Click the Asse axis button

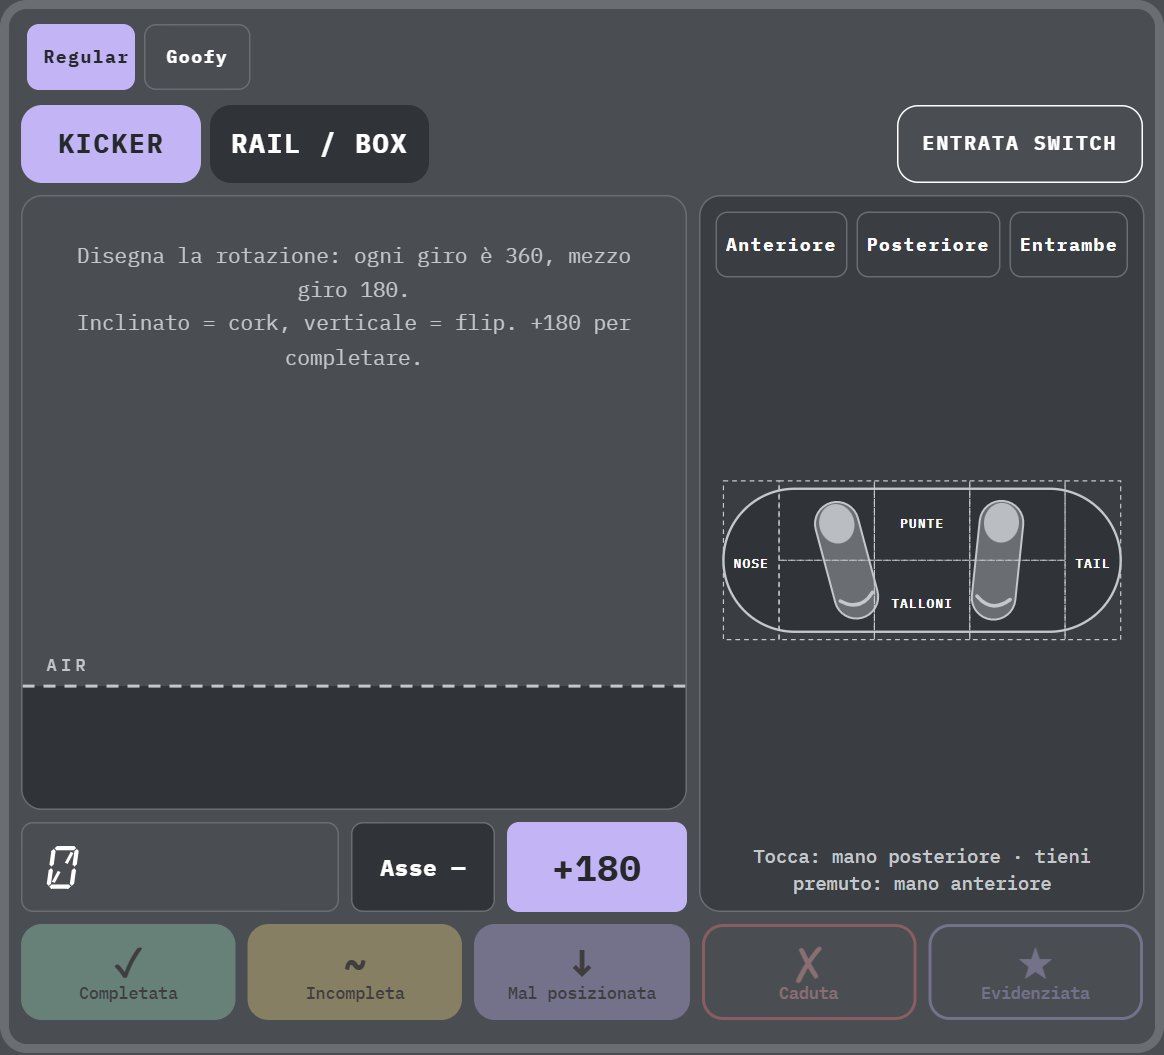tap(422, 866)
